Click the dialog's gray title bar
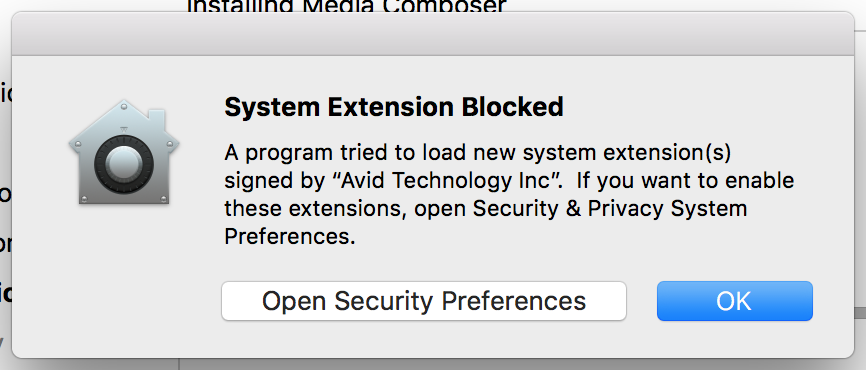866x370 pixels. click(x=433, y=34)
